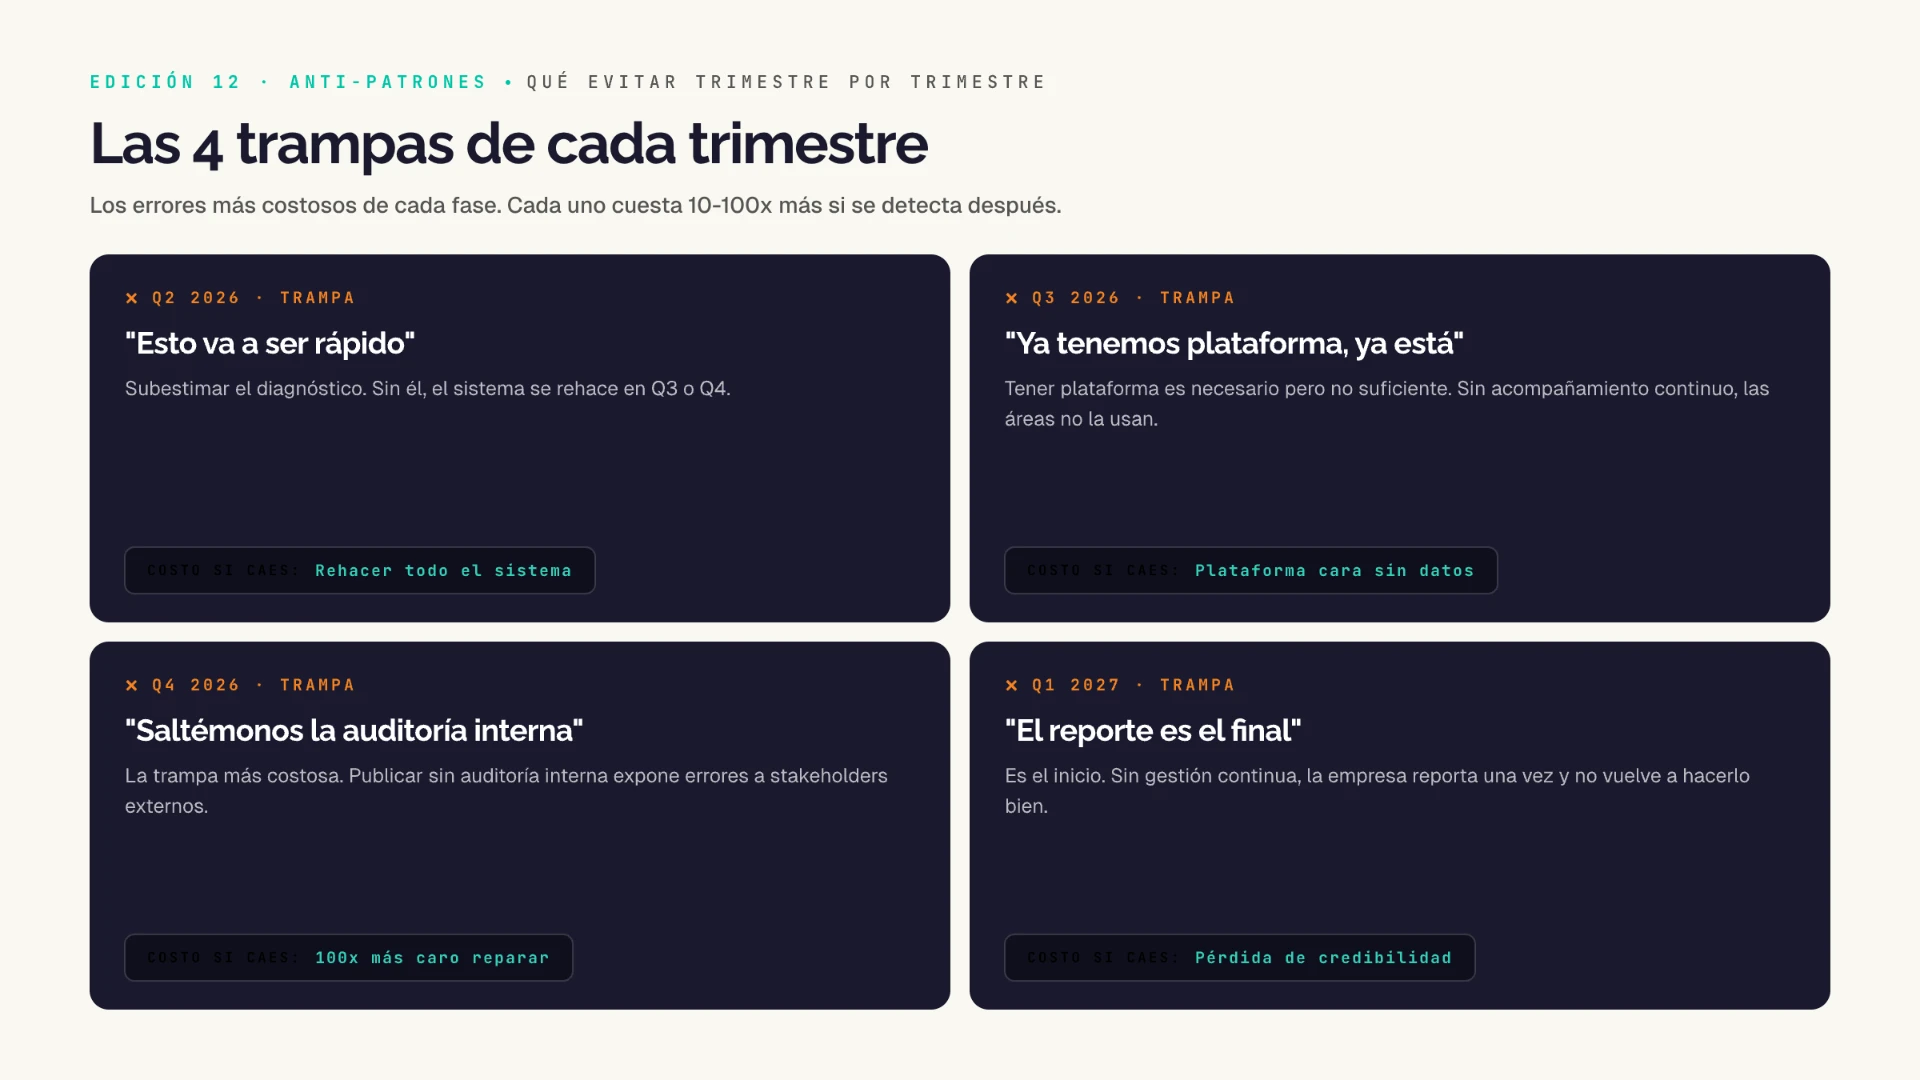Click the 'Q3 2026 · TRAMPA' label
The image size is (1920, 1080).
click(x=1133, y=298)
